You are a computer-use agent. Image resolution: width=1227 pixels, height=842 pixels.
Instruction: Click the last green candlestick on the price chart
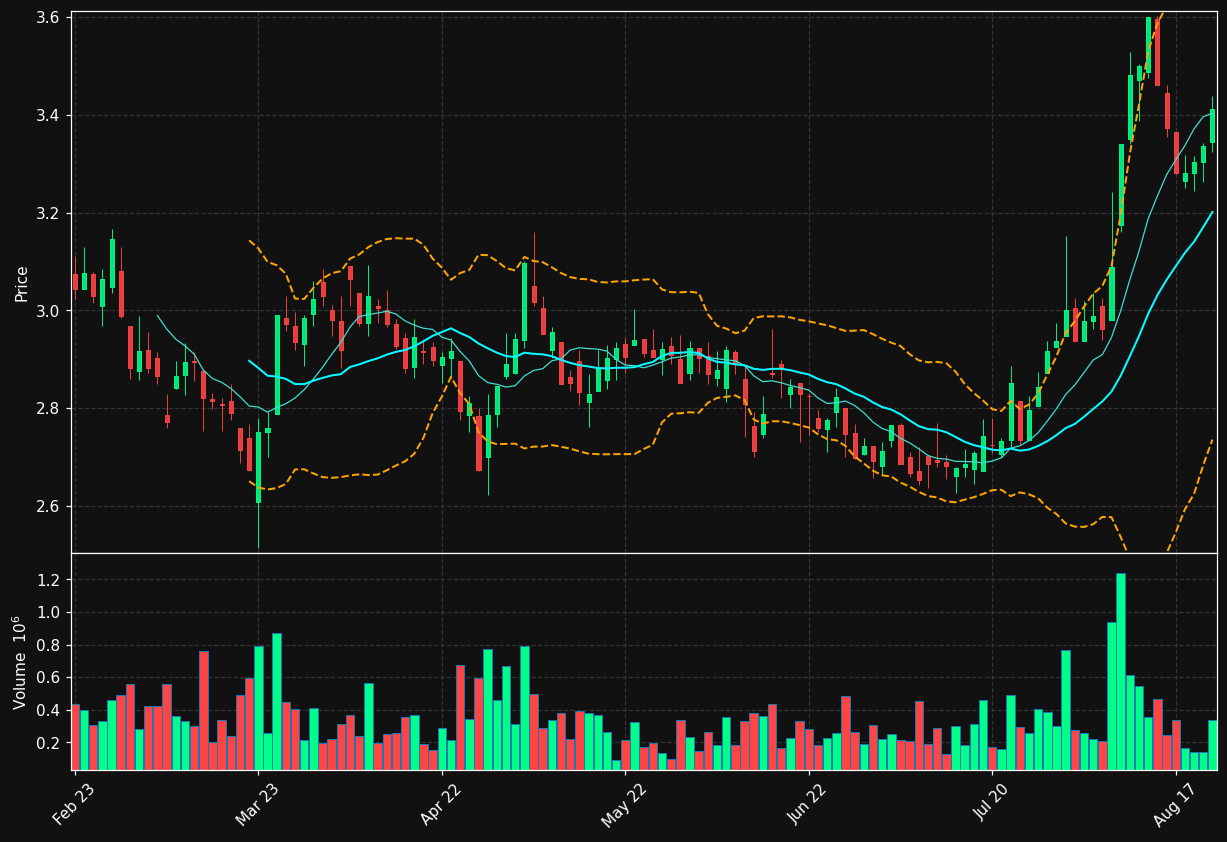[1213, 126]
